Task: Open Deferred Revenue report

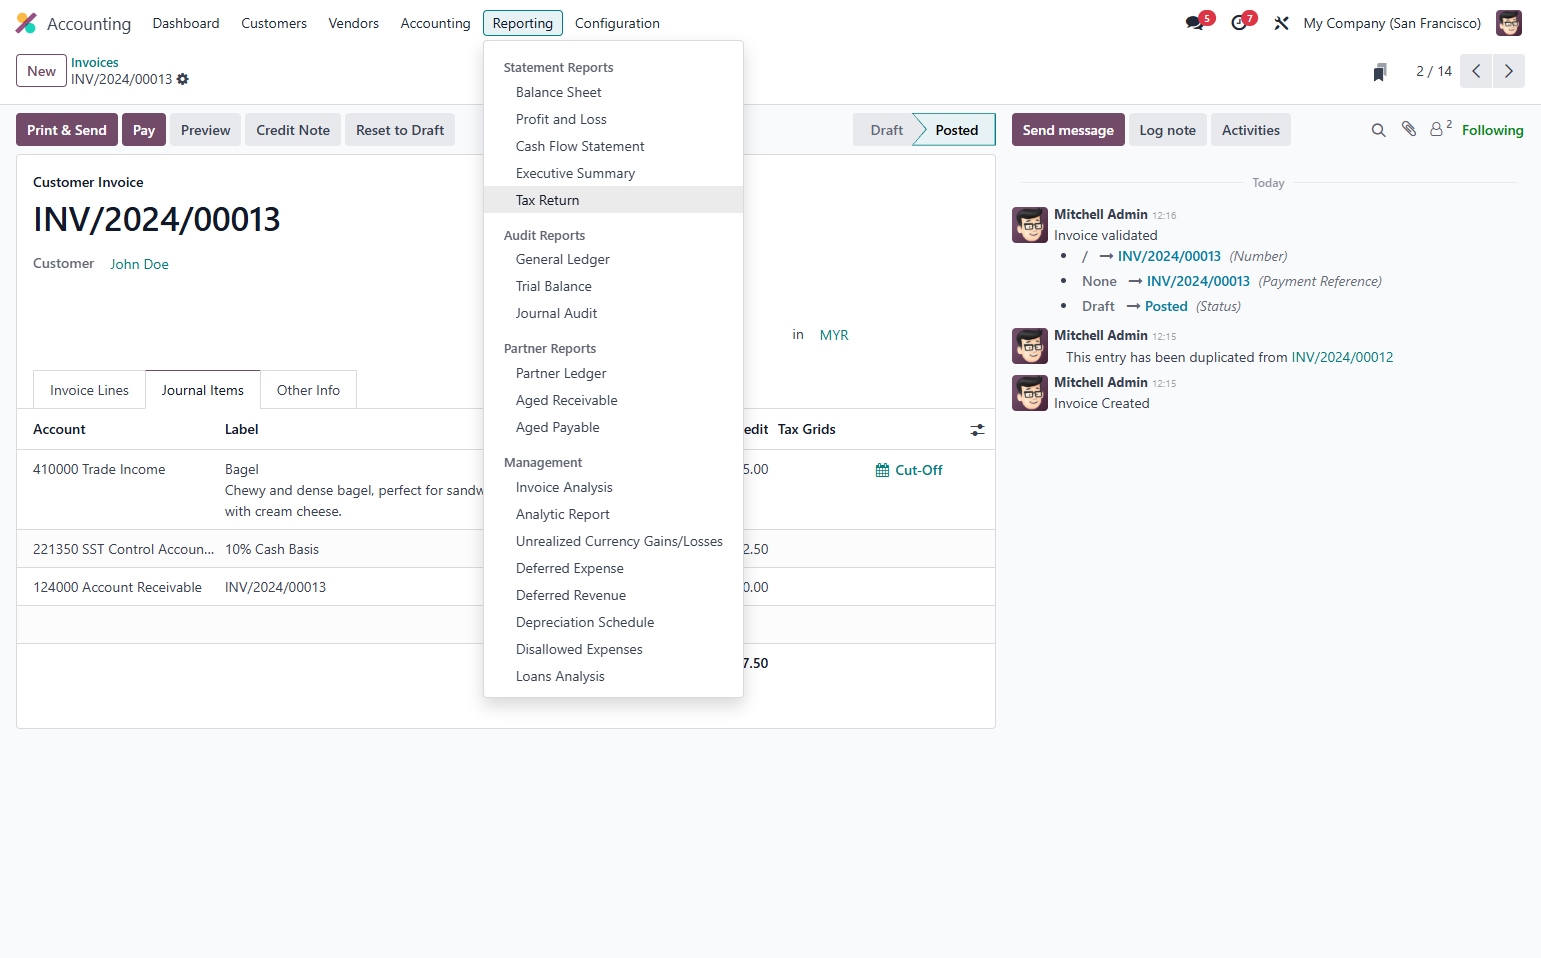Action: [x=613, y=595]
